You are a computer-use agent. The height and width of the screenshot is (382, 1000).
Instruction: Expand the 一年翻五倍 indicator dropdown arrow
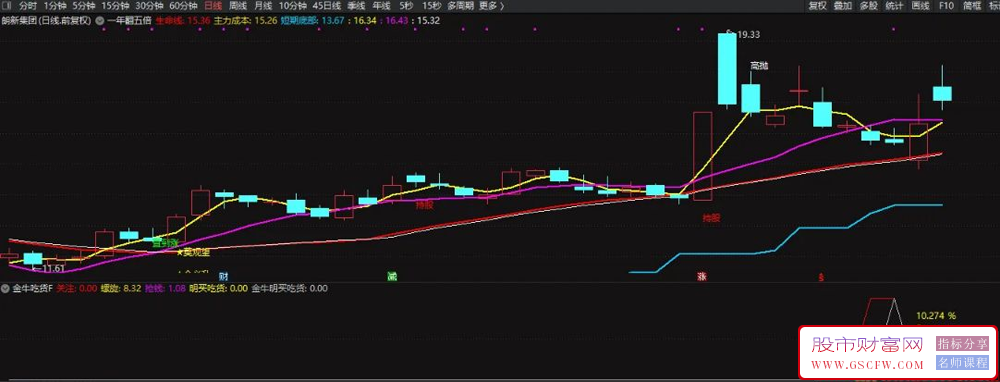click(x=99, y=20)
